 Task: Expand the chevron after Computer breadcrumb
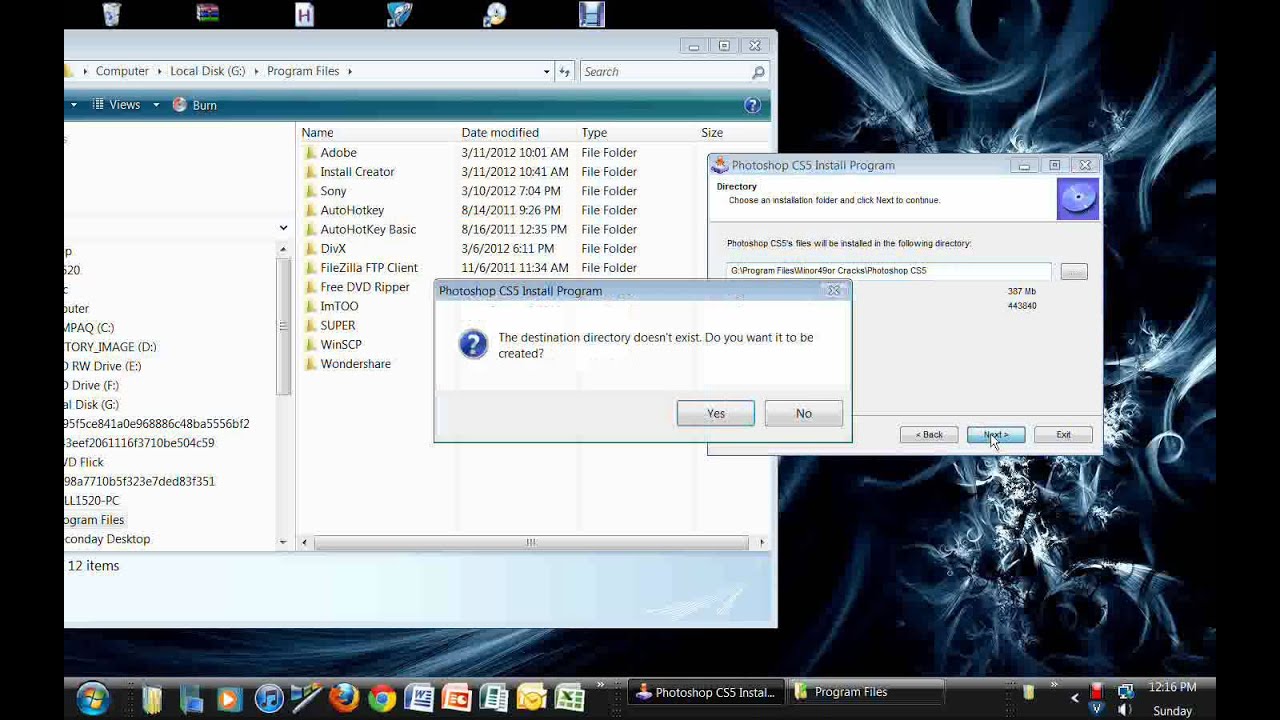tap(159, 71)
